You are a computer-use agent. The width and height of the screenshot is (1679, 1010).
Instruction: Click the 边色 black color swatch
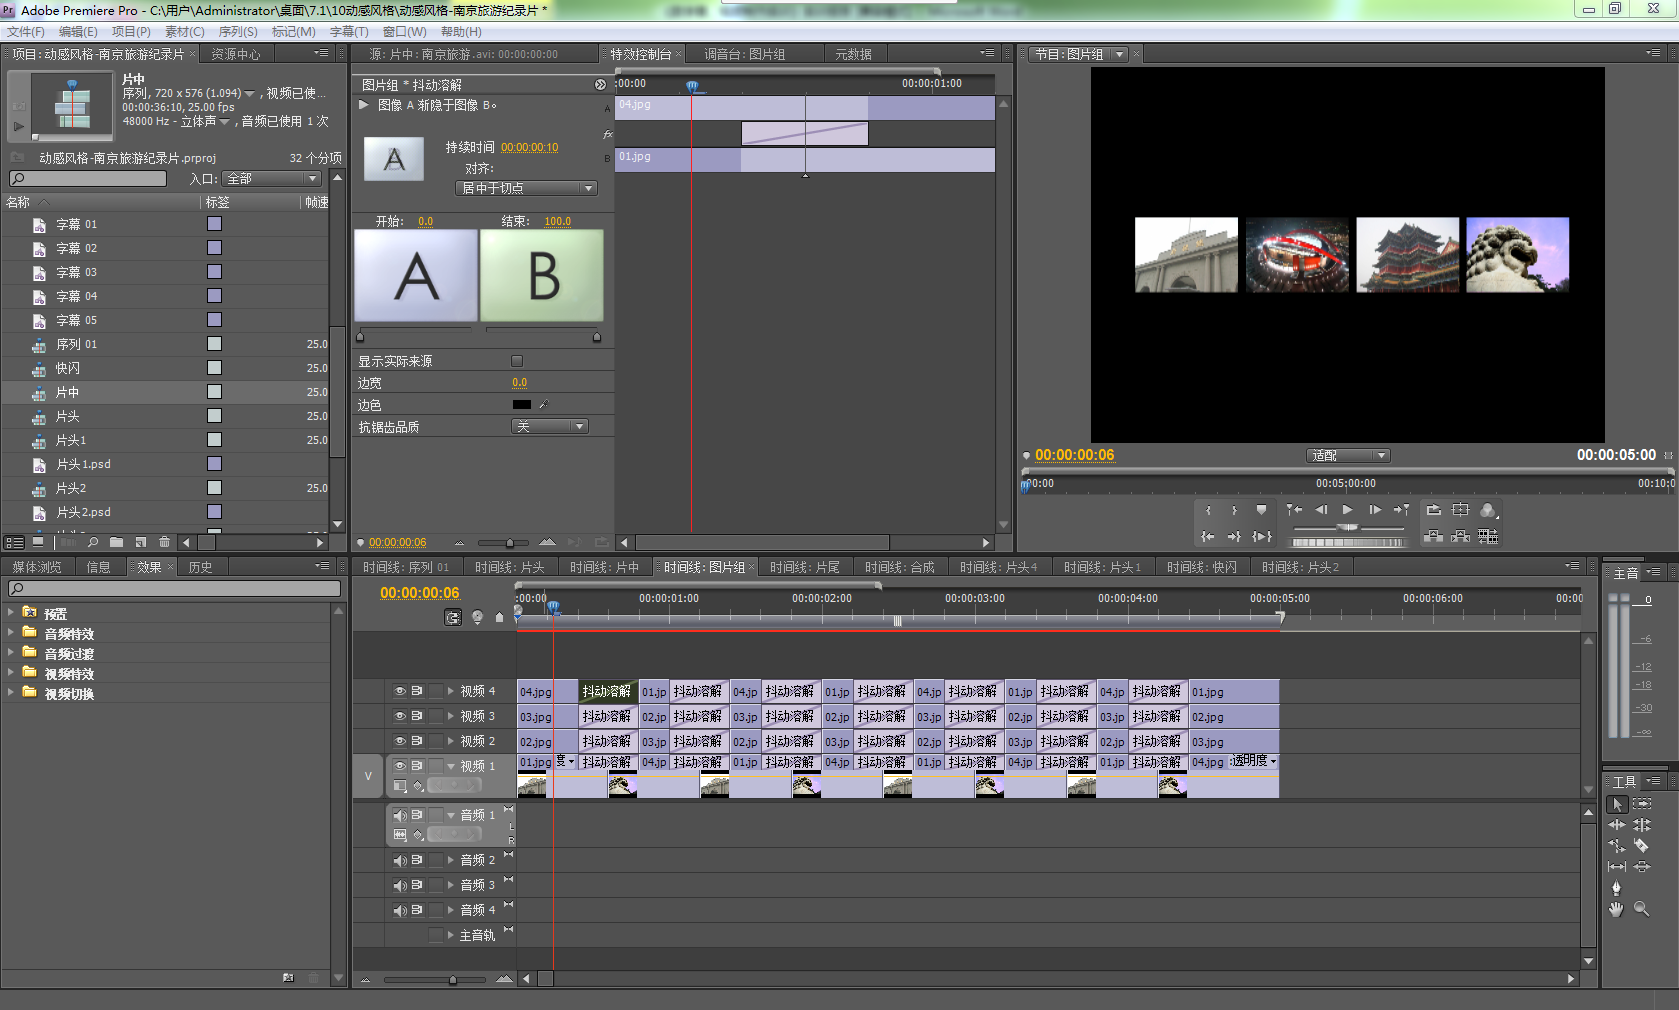(x=521, y=405)
